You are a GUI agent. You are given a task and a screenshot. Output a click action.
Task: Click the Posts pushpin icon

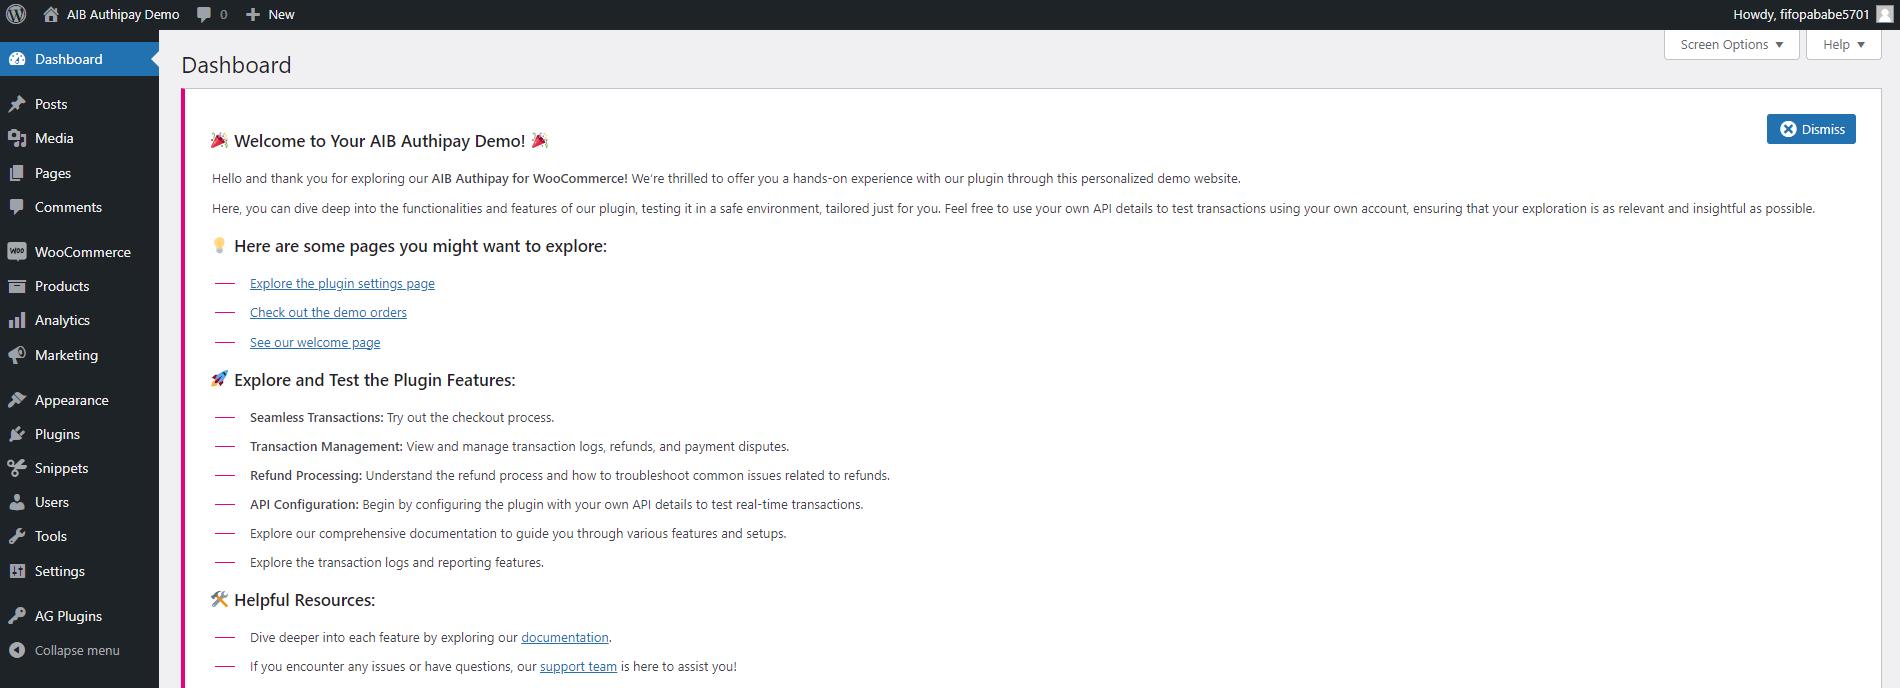point(17,104)
